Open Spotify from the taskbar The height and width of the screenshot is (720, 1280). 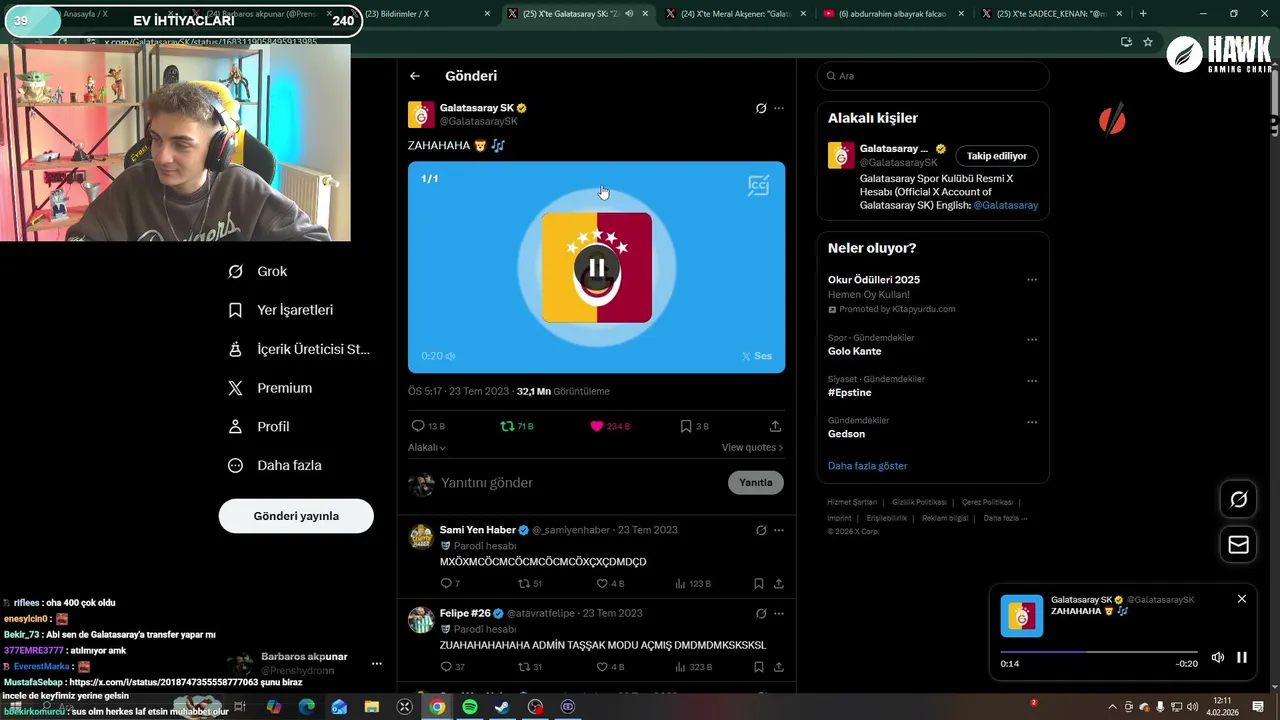pos(470,707)
